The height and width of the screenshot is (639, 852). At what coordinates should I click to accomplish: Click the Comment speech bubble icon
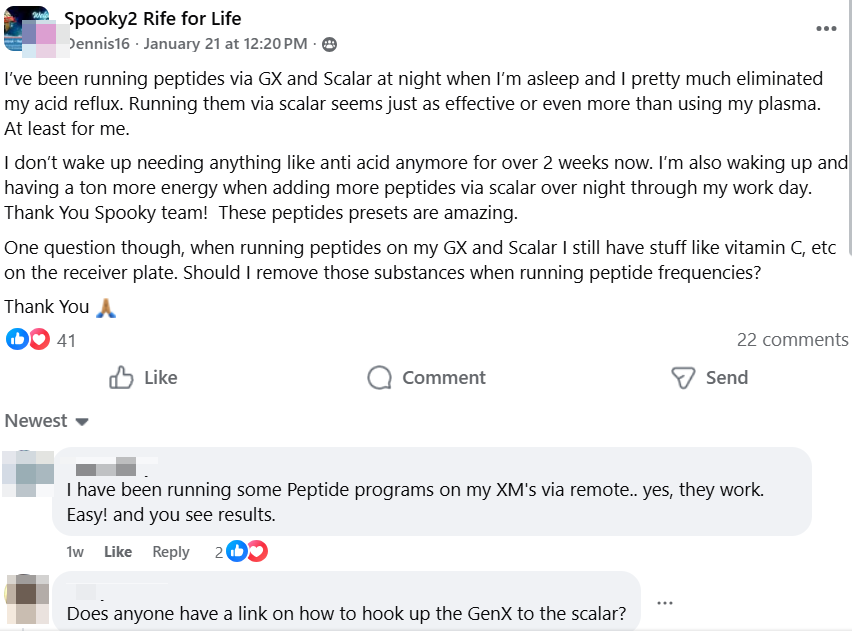coord(379,378)
